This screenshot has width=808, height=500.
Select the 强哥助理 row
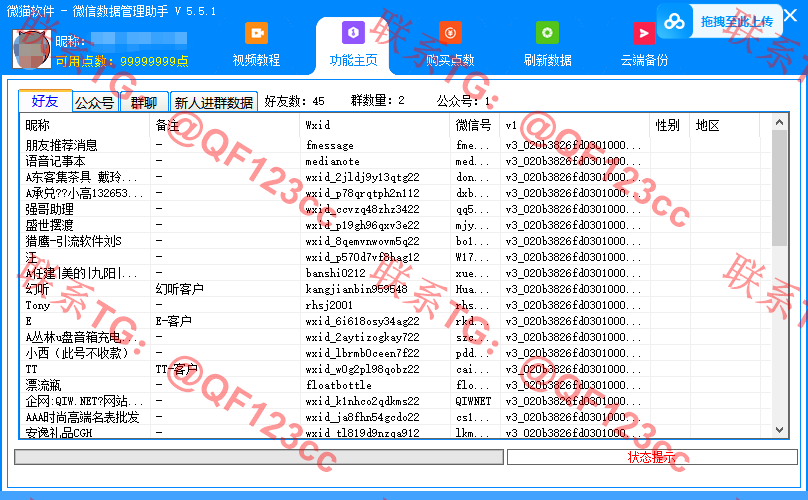coord(396,209)
